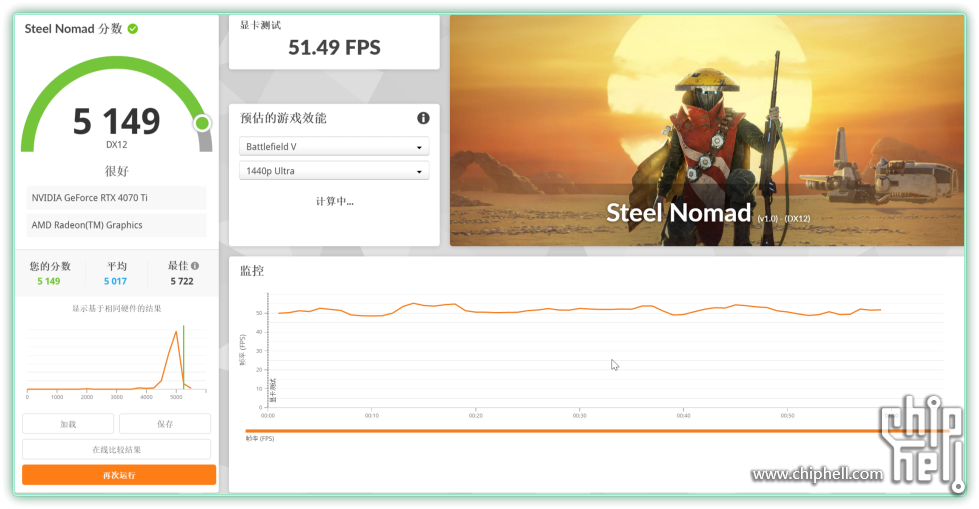
Task: Open the 1440p Ultra resolution dropdown
Action: (334, 170)
